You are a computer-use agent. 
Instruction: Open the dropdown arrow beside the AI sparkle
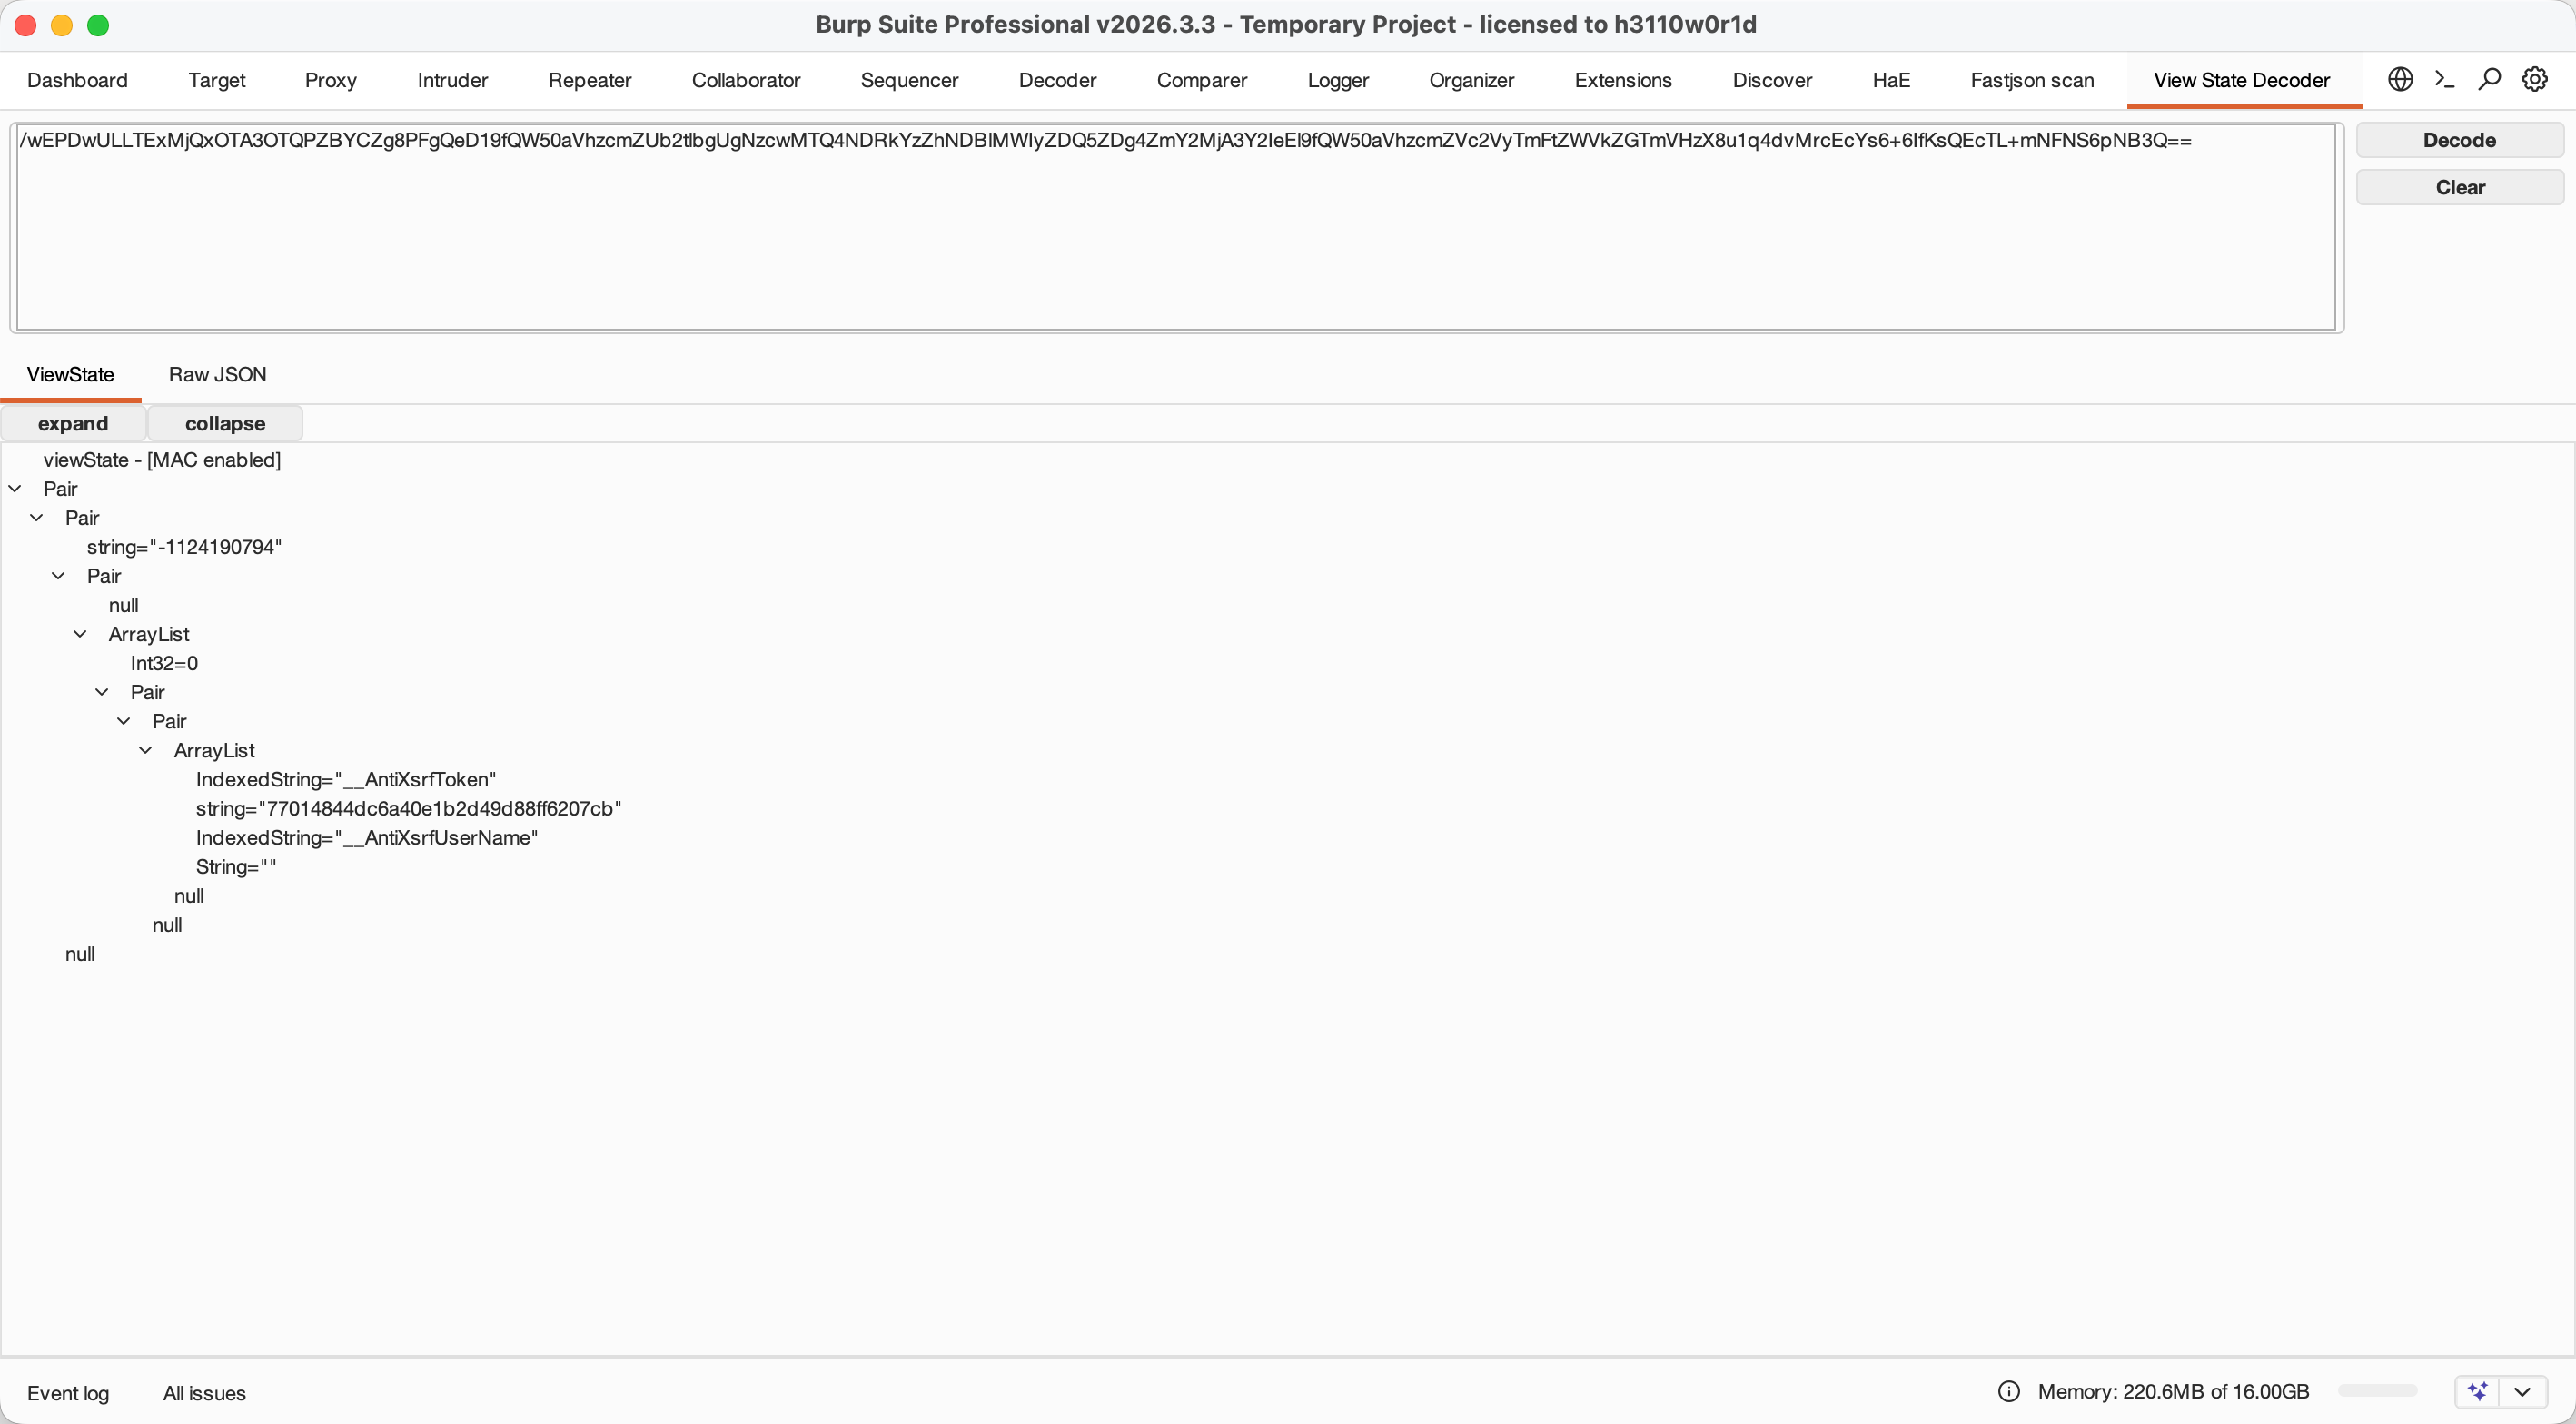pos(2522,1391)
